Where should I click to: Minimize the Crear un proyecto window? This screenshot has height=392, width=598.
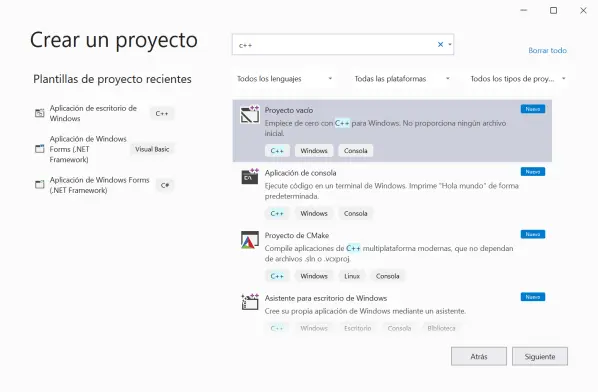click(x=524, y=10)
